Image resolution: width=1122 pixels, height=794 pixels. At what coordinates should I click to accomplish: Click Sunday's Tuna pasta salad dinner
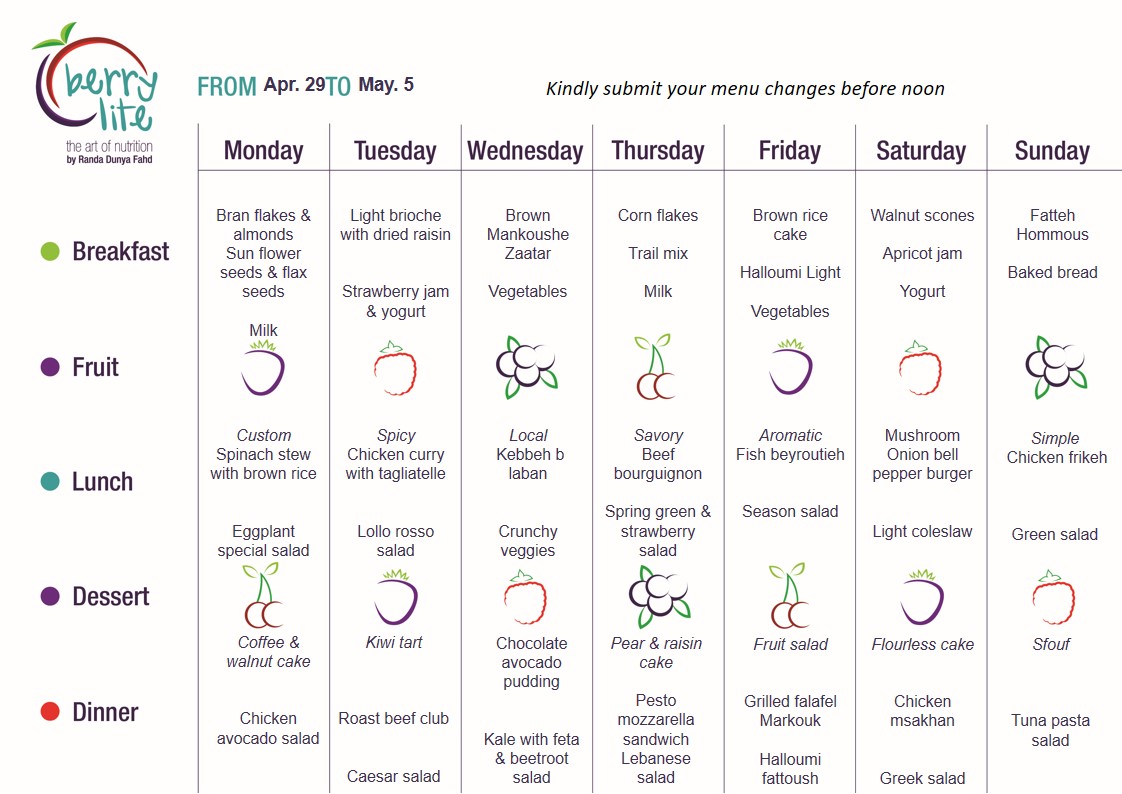click(x=1050, y=730)
